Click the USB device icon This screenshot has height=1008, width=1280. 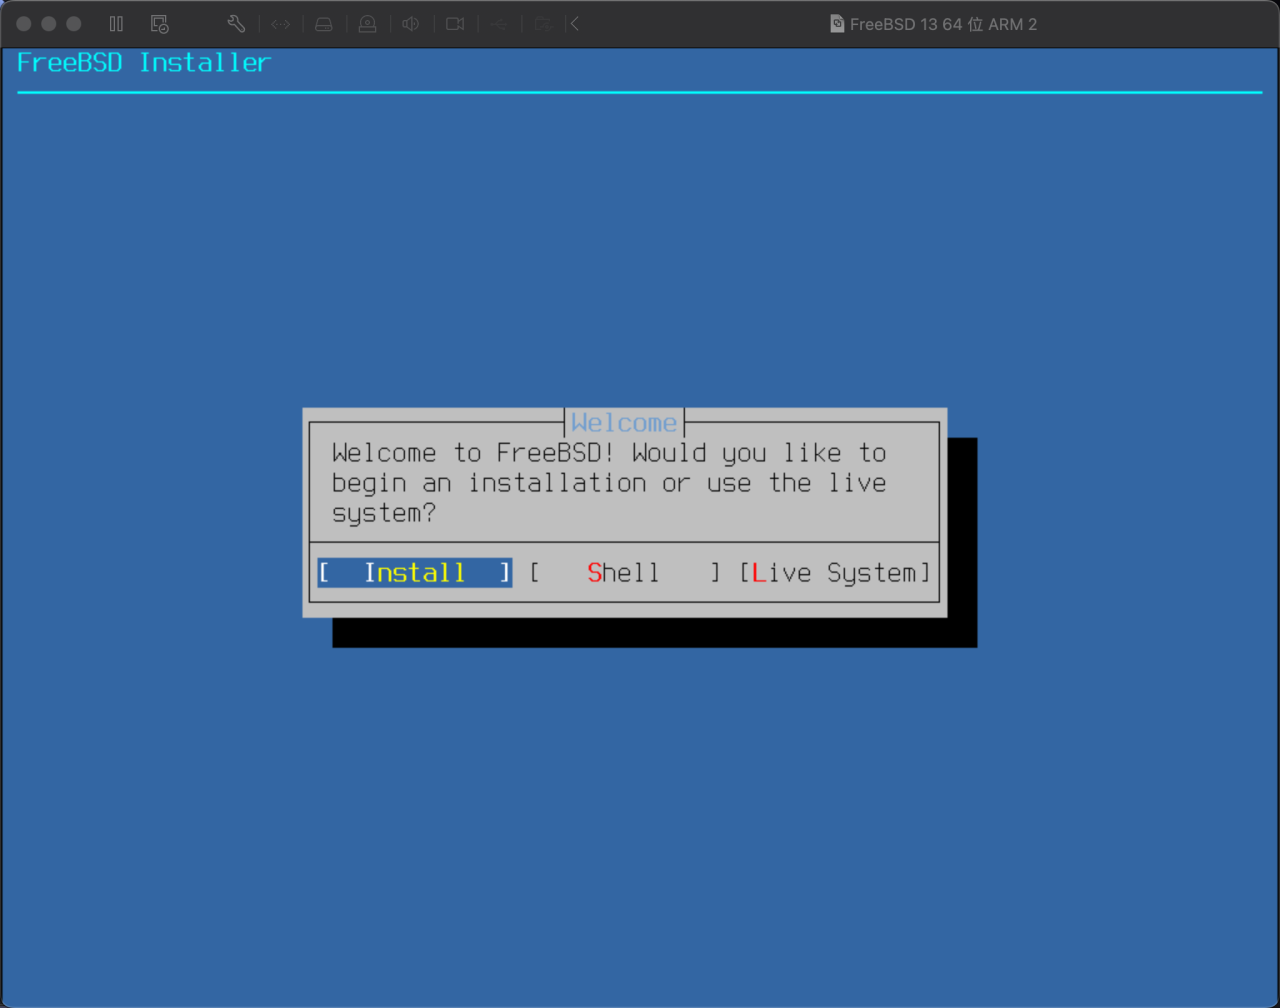[499, 24]
